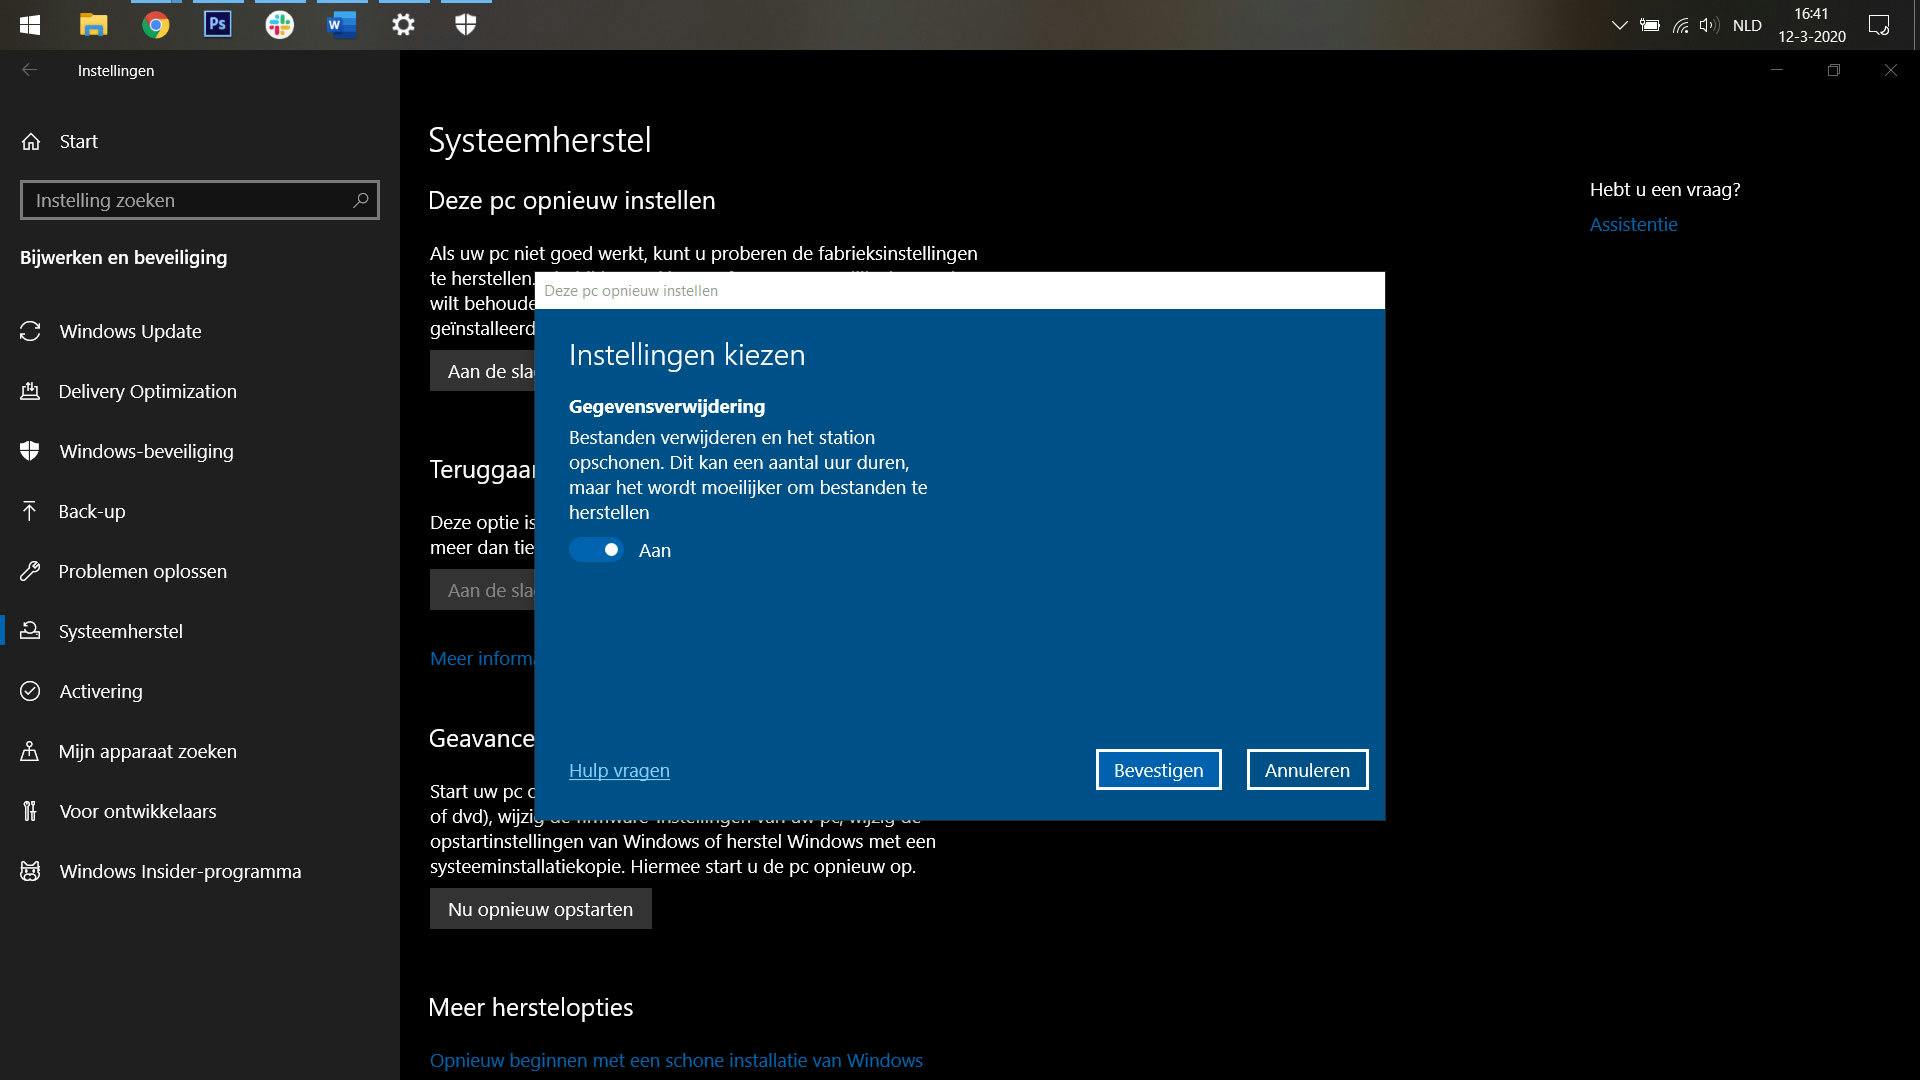Select the Delivery Optimization sidebar icon

(x=30, y=391)
